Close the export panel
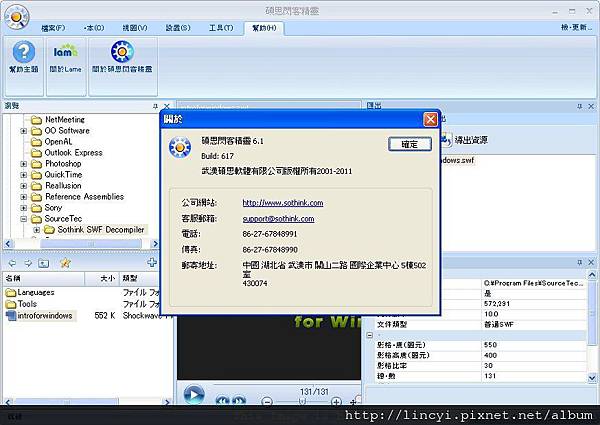Screen dimensions: 600x425 point(591,106)
